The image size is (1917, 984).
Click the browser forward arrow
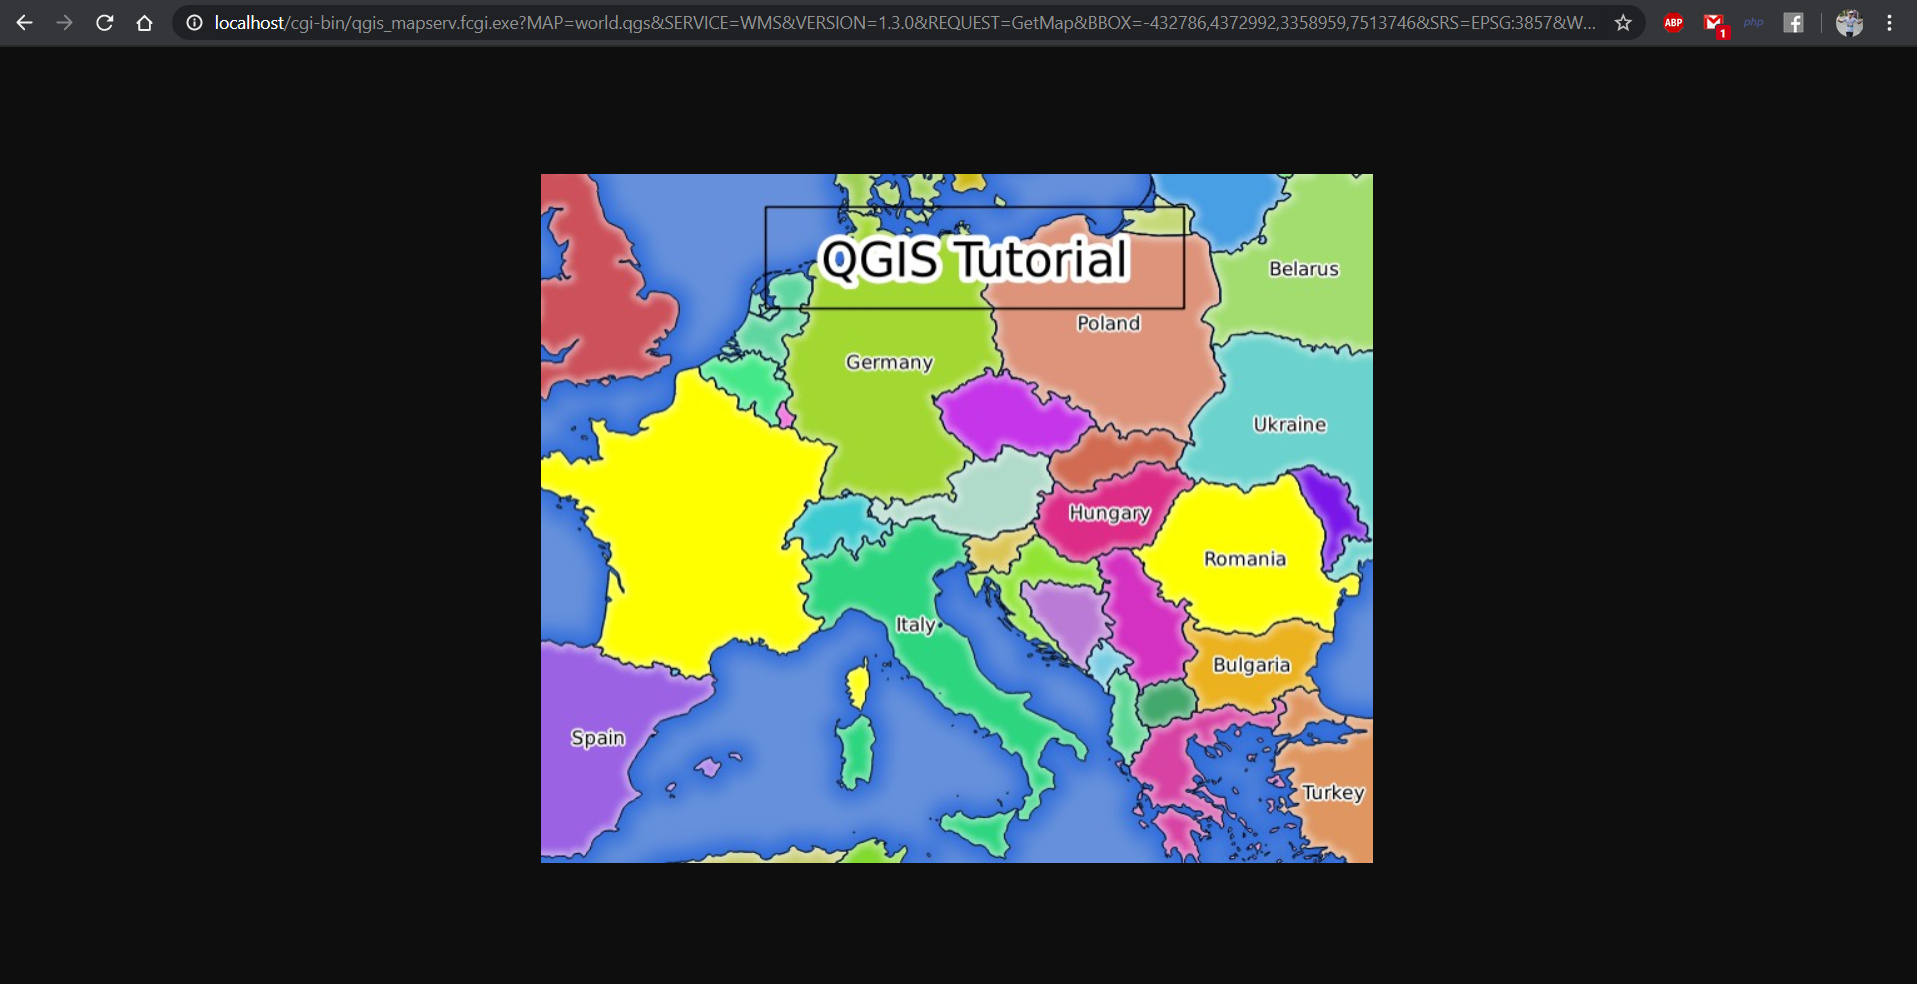click(x=64, y=23)
